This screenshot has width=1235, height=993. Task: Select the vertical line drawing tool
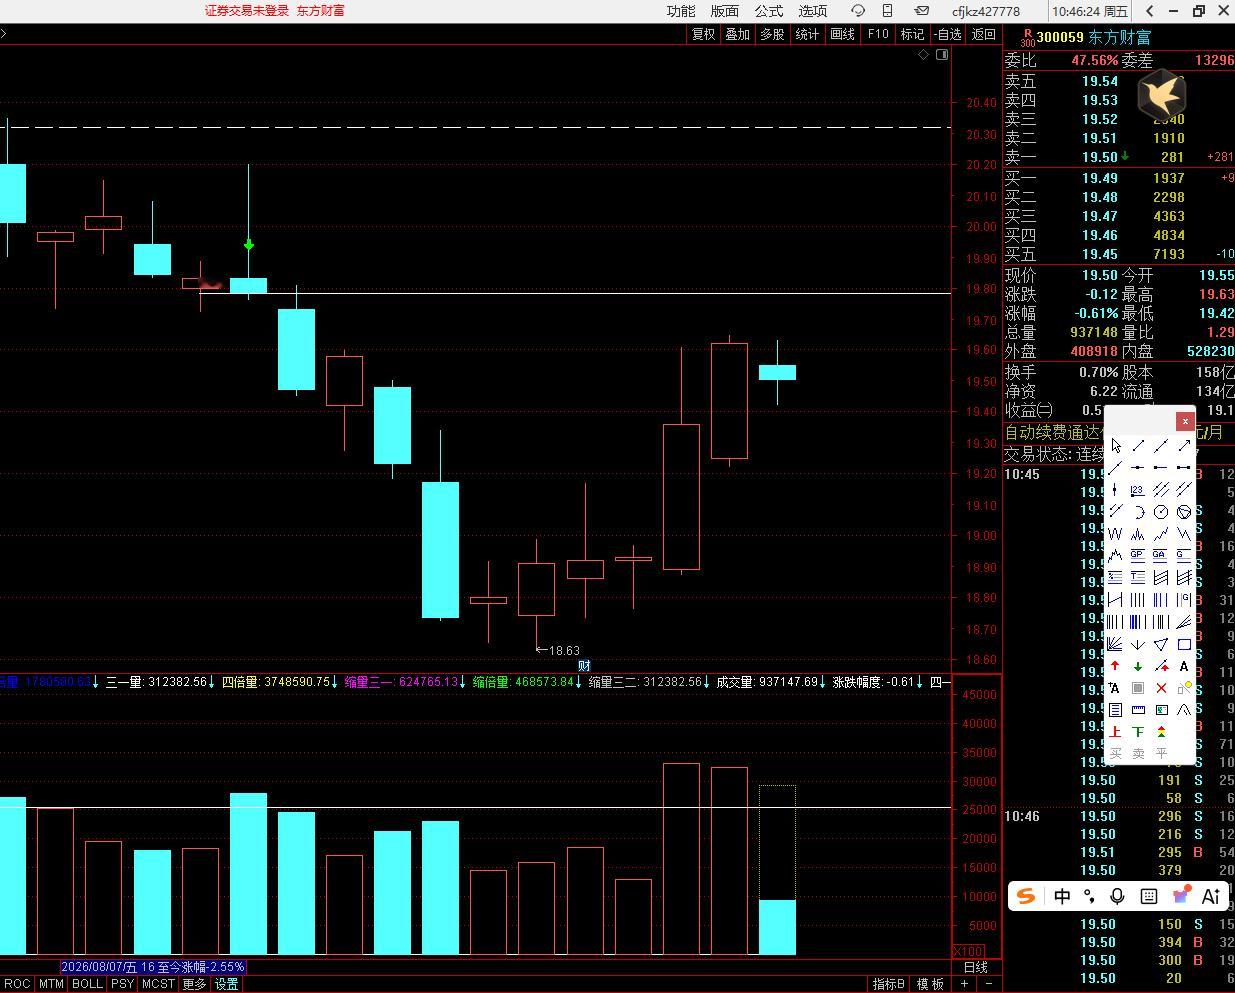tap(1115, 490)
